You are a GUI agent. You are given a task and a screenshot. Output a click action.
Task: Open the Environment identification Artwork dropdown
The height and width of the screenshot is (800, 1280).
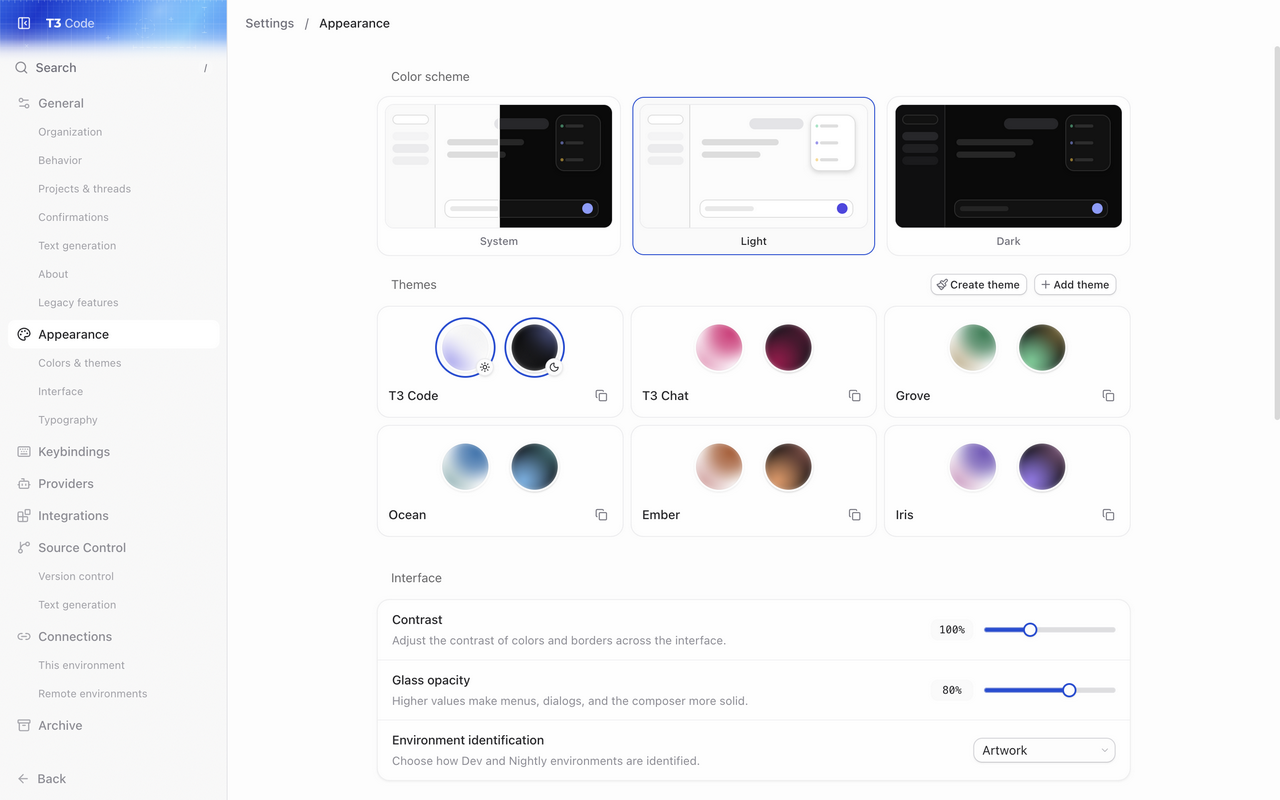(x=1044, y=750)
